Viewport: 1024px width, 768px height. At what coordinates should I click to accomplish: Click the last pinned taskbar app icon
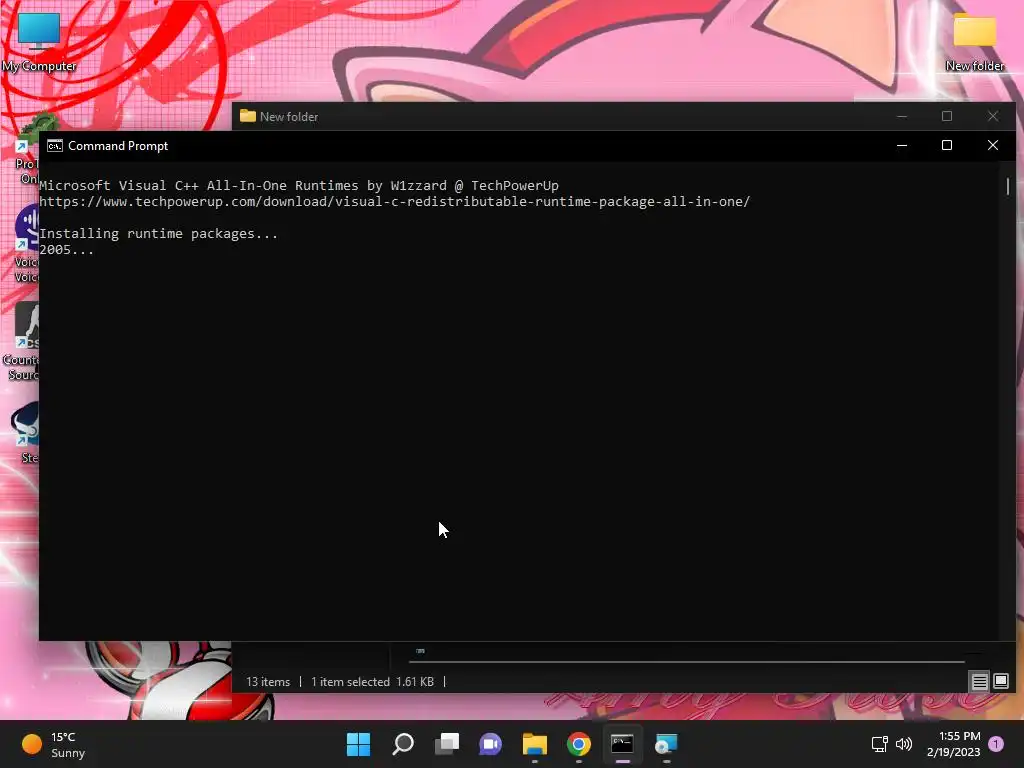click(x=666, y=744)
